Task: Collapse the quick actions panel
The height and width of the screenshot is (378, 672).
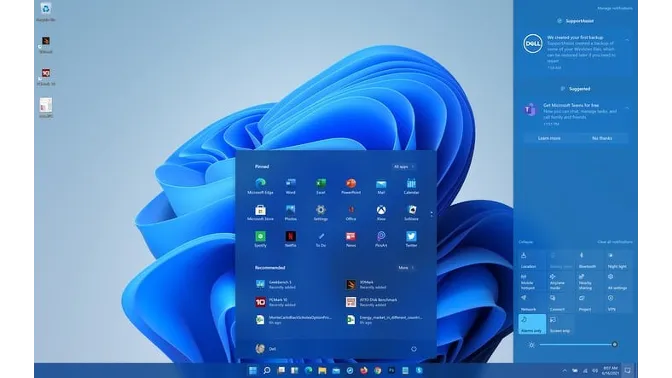Action: pyautogui.click(x=525, y=242)
